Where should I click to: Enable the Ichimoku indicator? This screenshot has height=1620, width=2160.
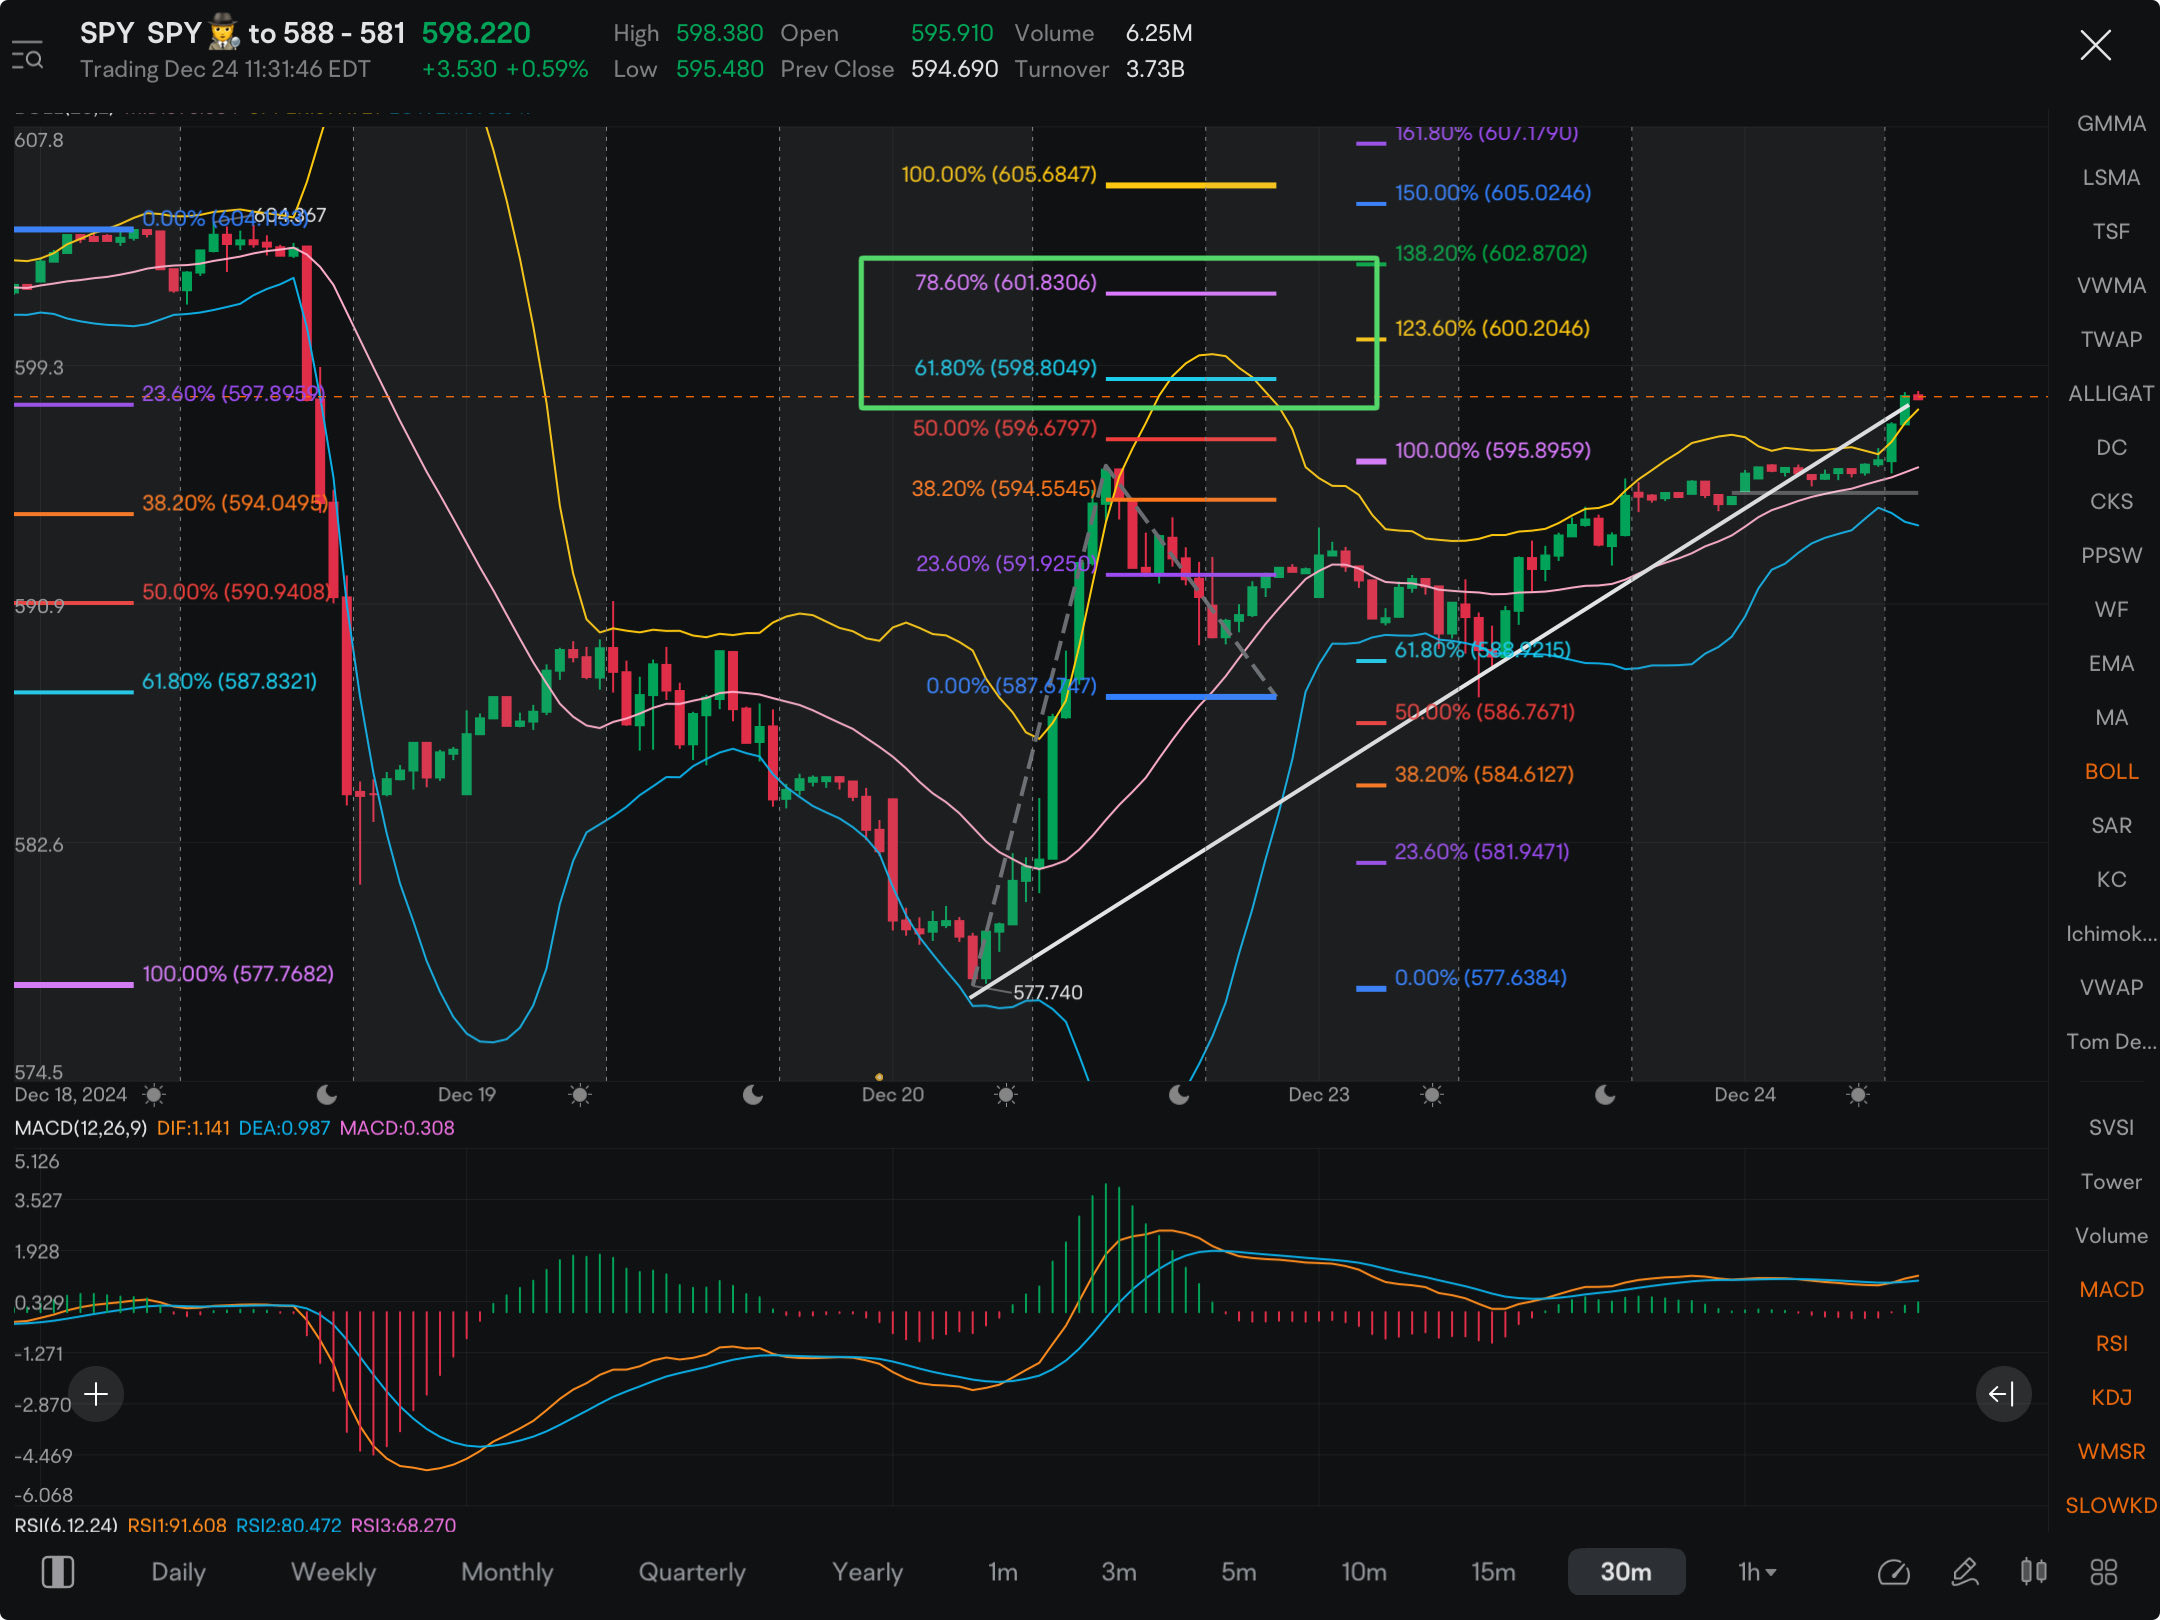click(2111, 933)
